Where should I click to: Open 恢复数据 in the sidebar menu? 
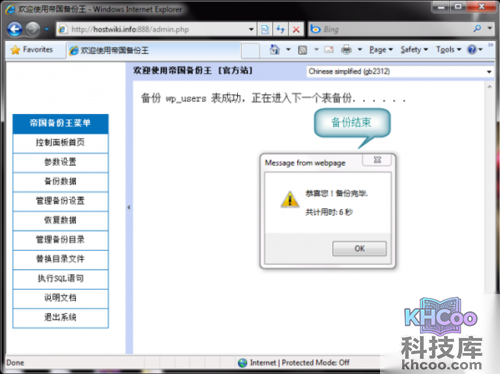pos(60,220)
